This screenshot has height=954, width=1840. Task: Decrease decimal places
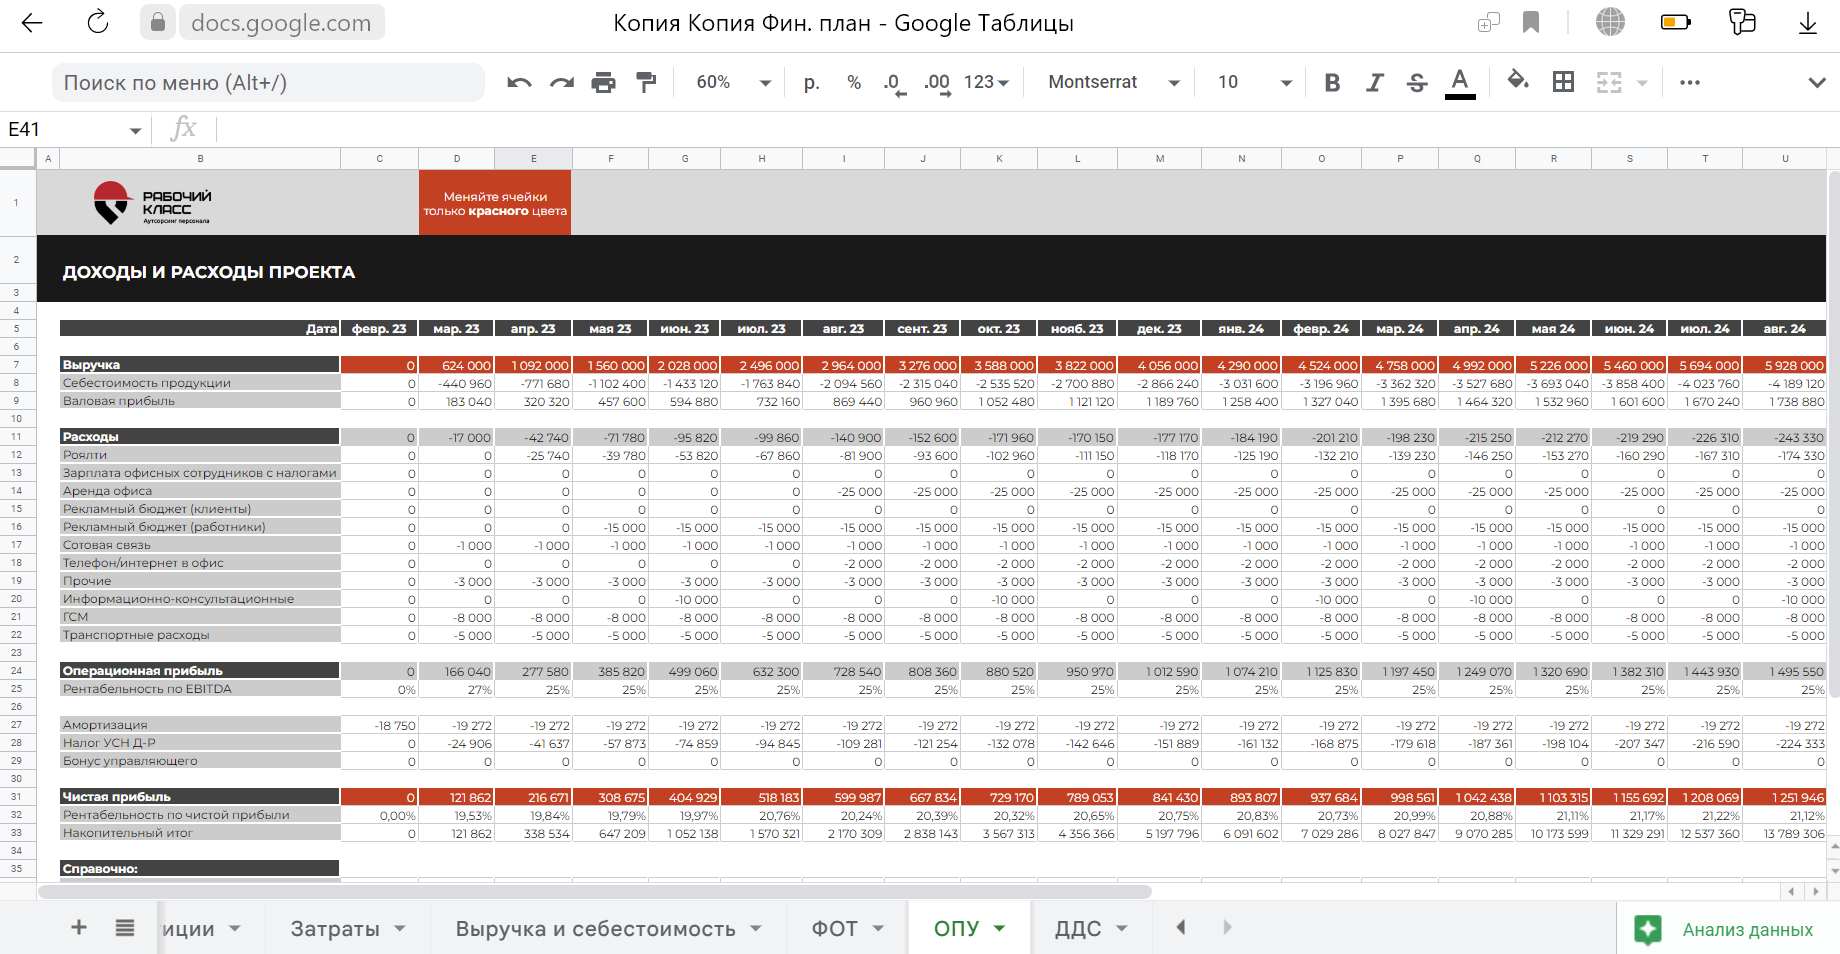[895, 84]
